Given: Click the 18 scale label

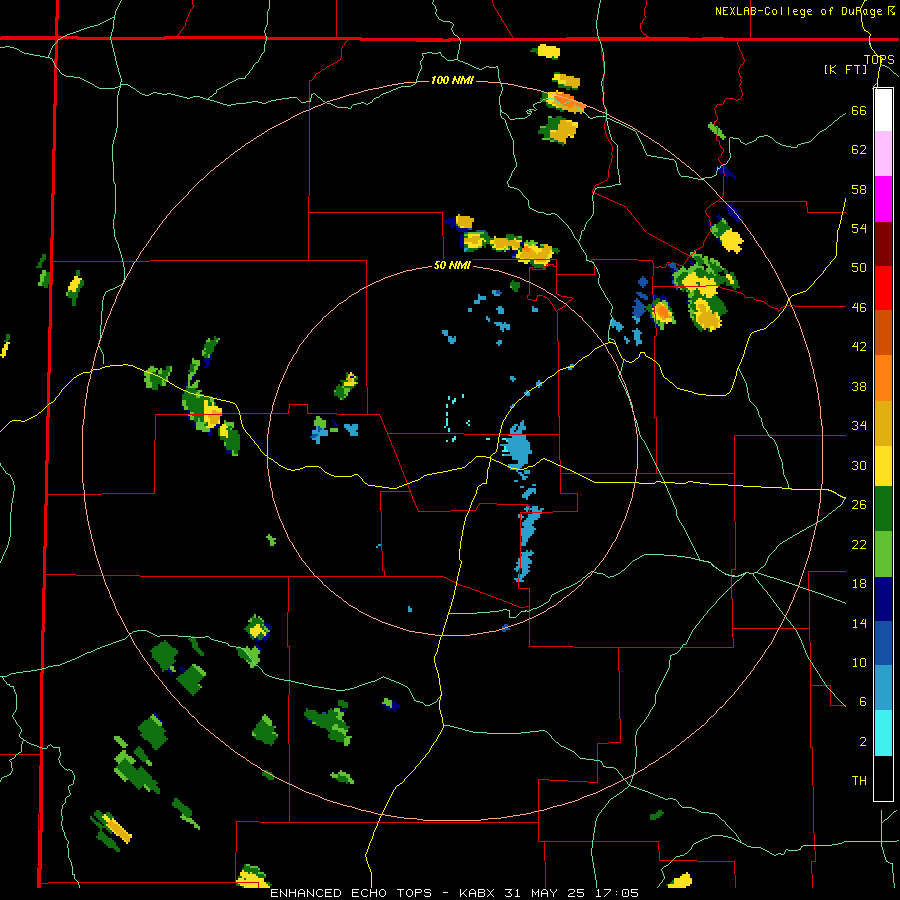Looking at the screenshot, I should click(859, 584).
